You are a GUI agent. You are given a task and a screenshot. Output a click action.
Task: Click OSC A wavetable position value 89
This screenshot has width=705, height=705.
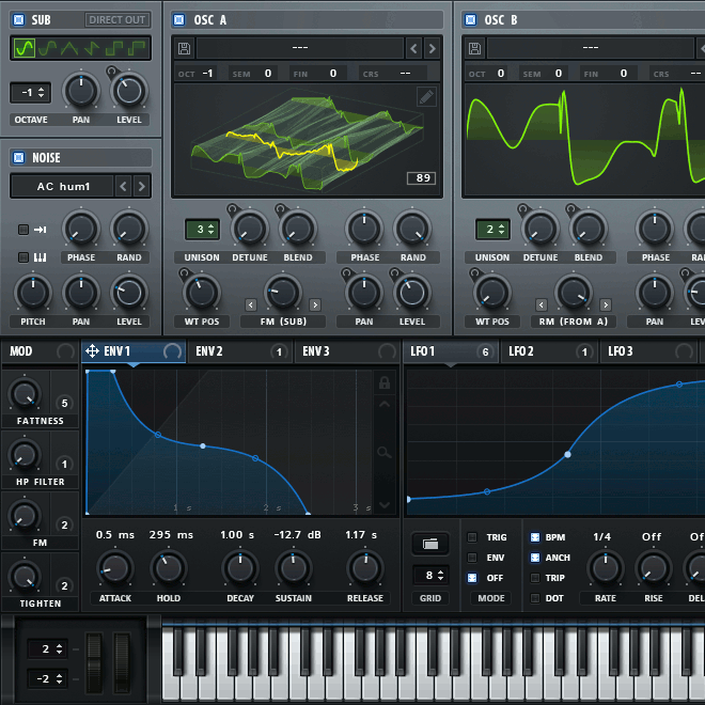[422, 178]
